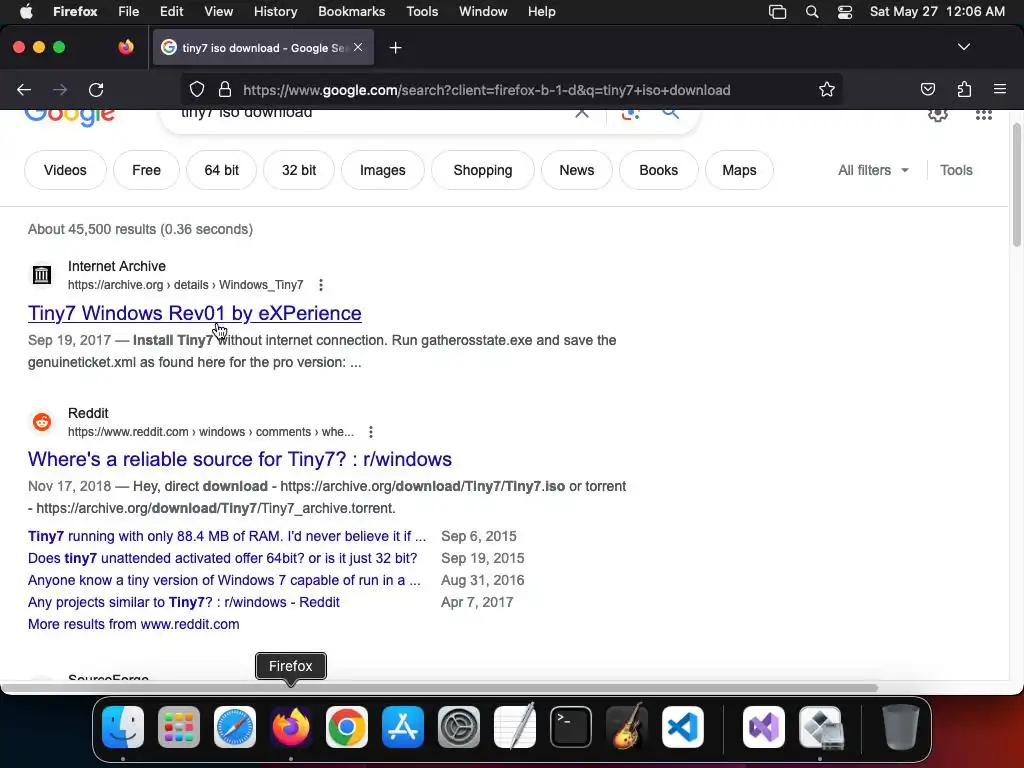Open Launchpad from the dock
Viewport: 1024px width, 768px height.
179,727
